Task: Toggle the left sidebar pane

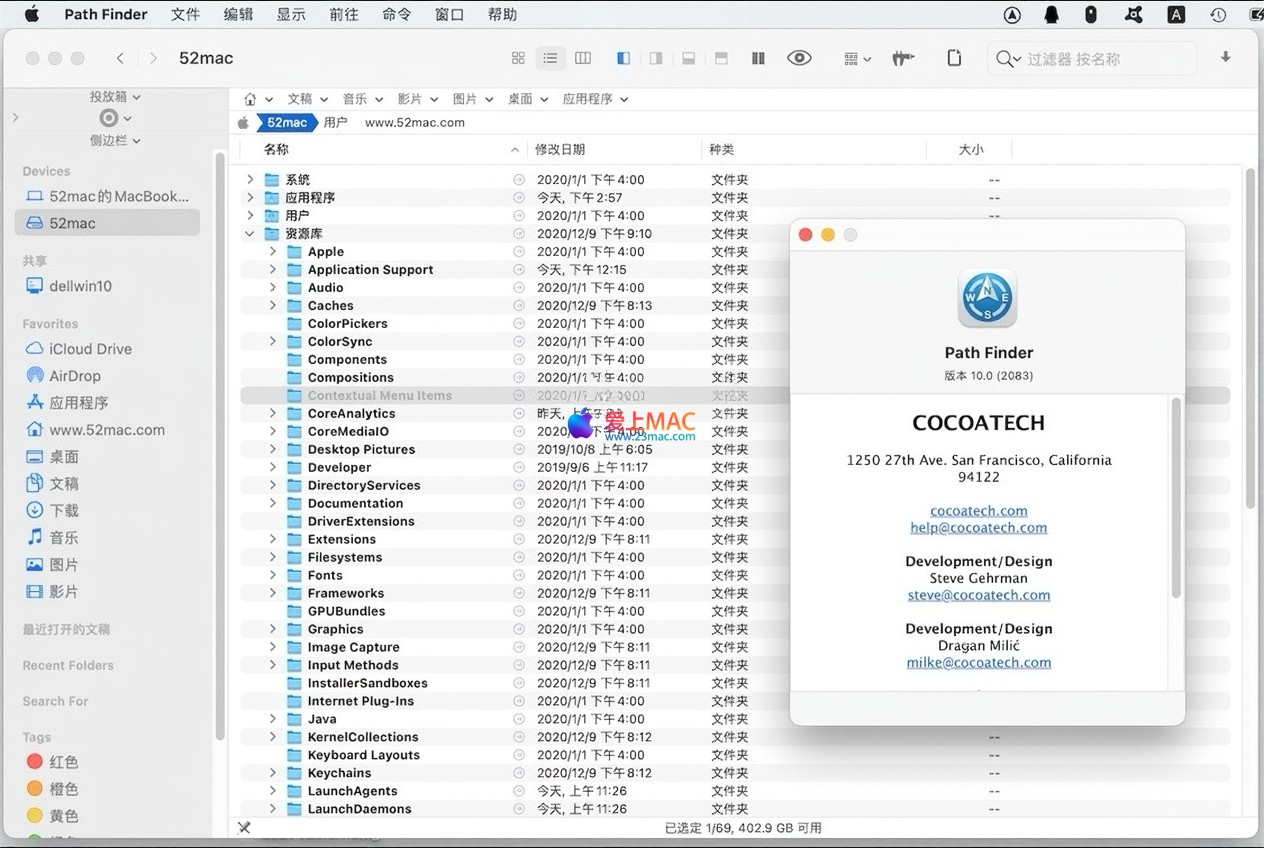Action: tap(623, 58)
